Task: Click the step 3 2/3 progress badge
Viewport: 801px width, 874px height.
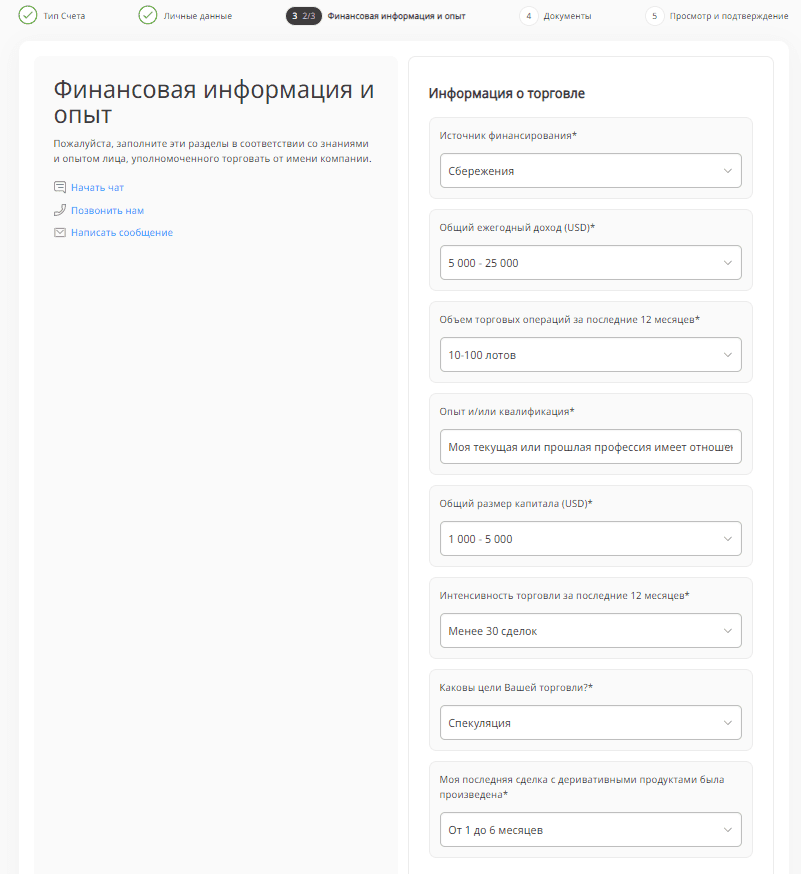Action: coord(304,16)
